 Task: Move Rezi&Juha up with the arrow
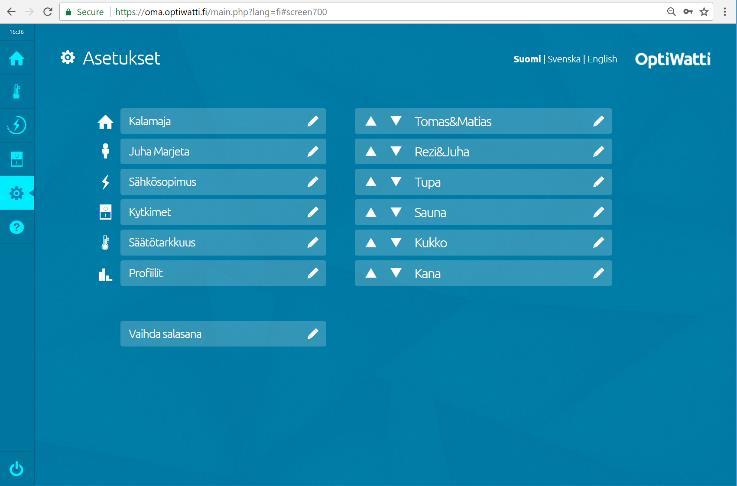click(x=371, y=151)
